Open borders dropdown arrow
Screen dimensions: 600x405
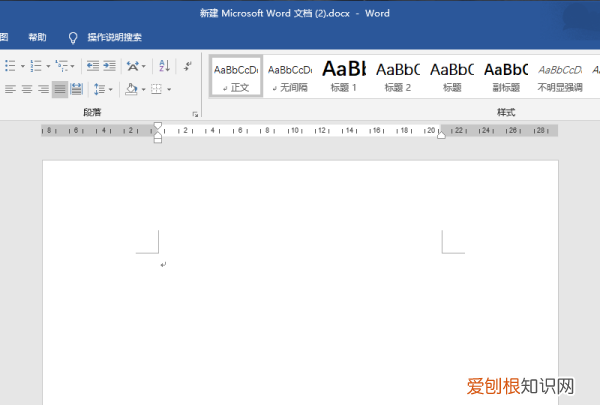169,90
